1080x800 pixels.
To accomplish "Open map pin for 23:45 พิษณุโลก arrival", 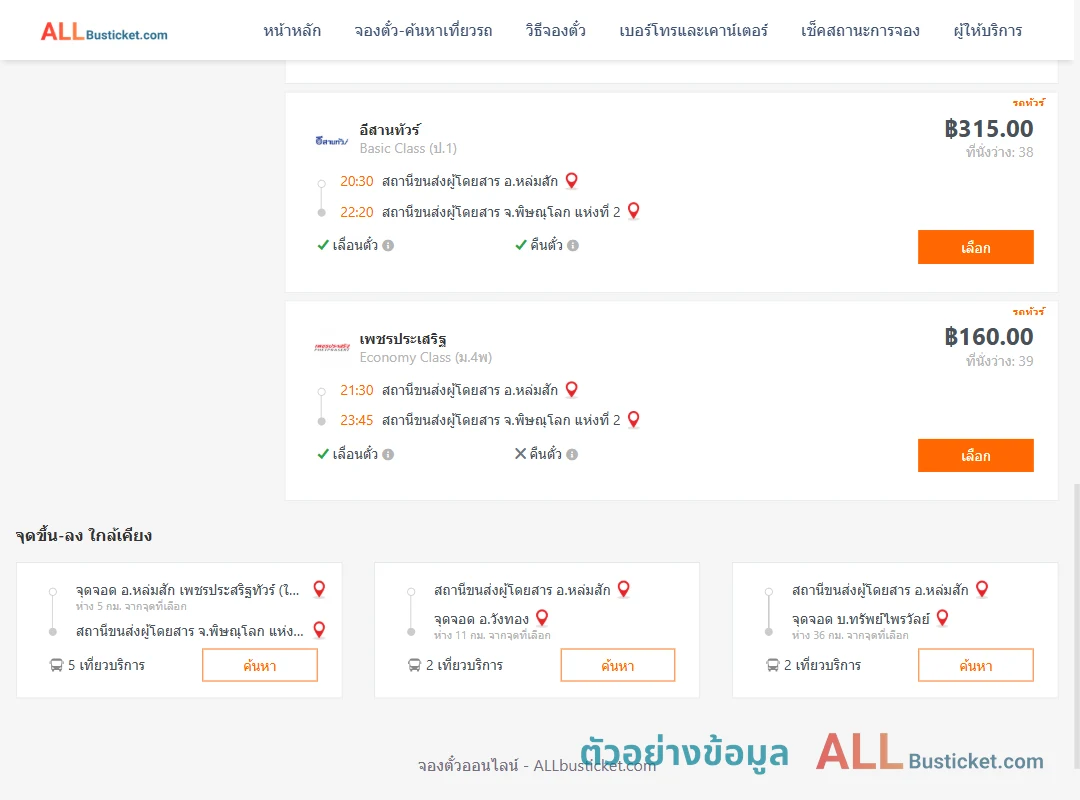I will point(634,419).
